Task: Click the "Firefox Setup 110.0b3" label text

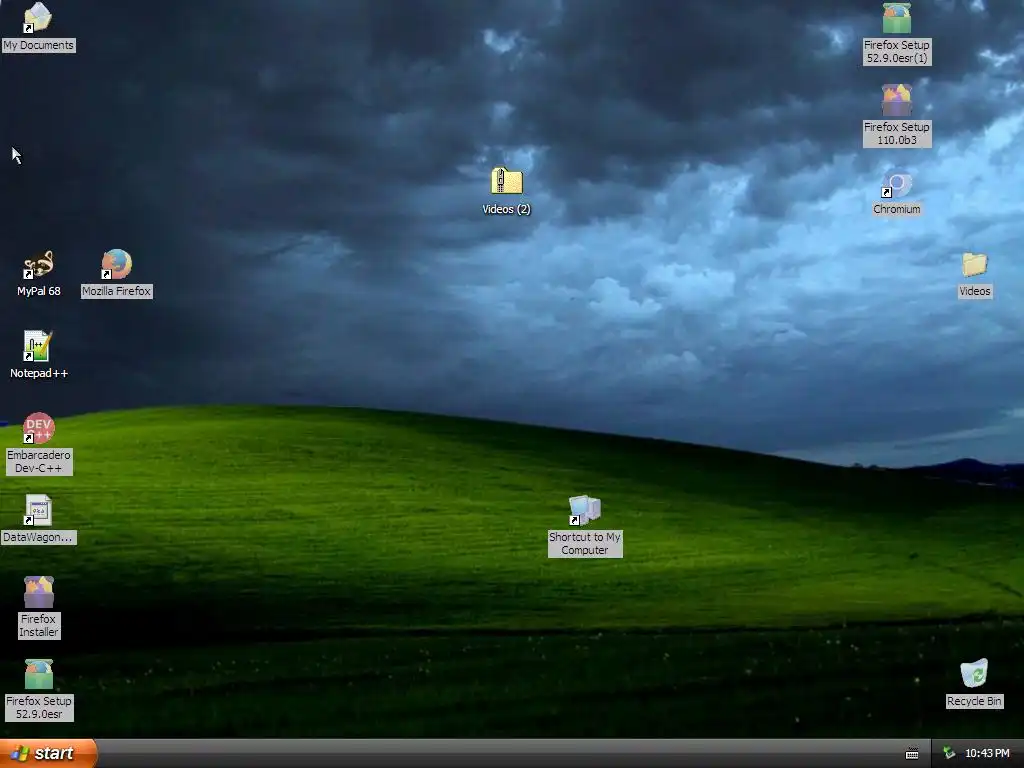Action: [x=897, y=134]
